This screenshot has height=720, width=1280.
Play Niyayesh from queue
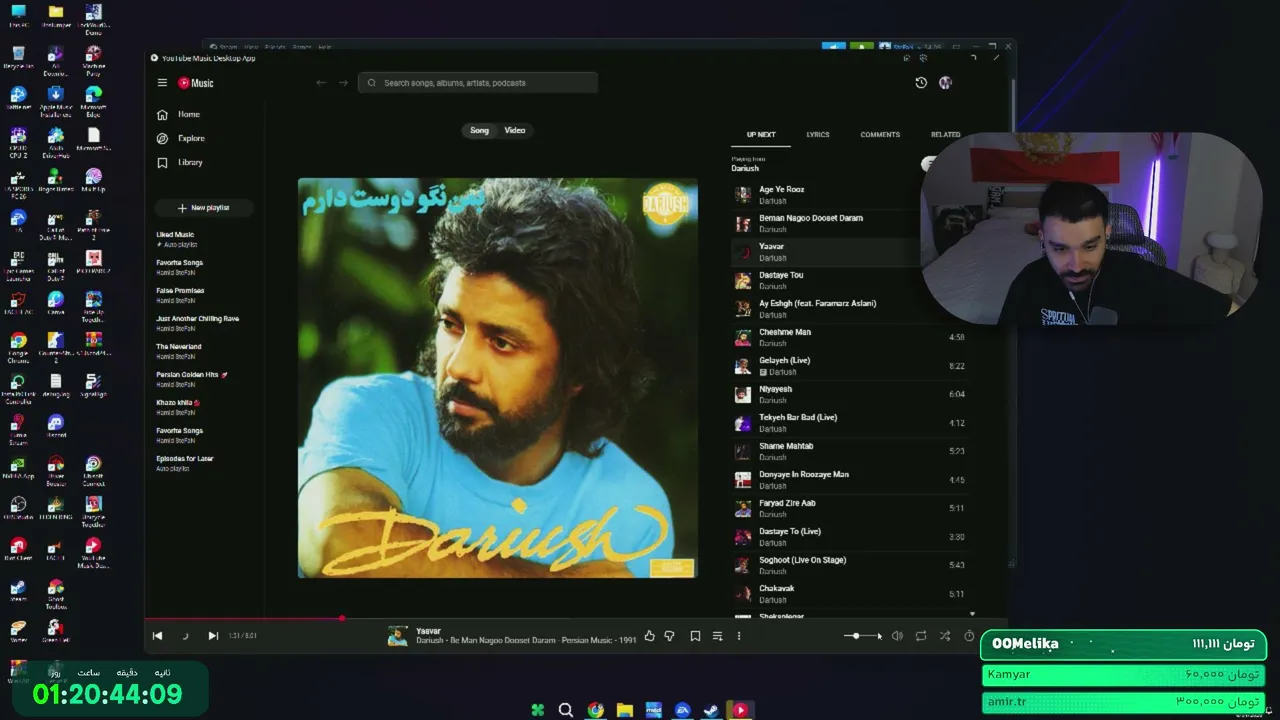[850, 395]
